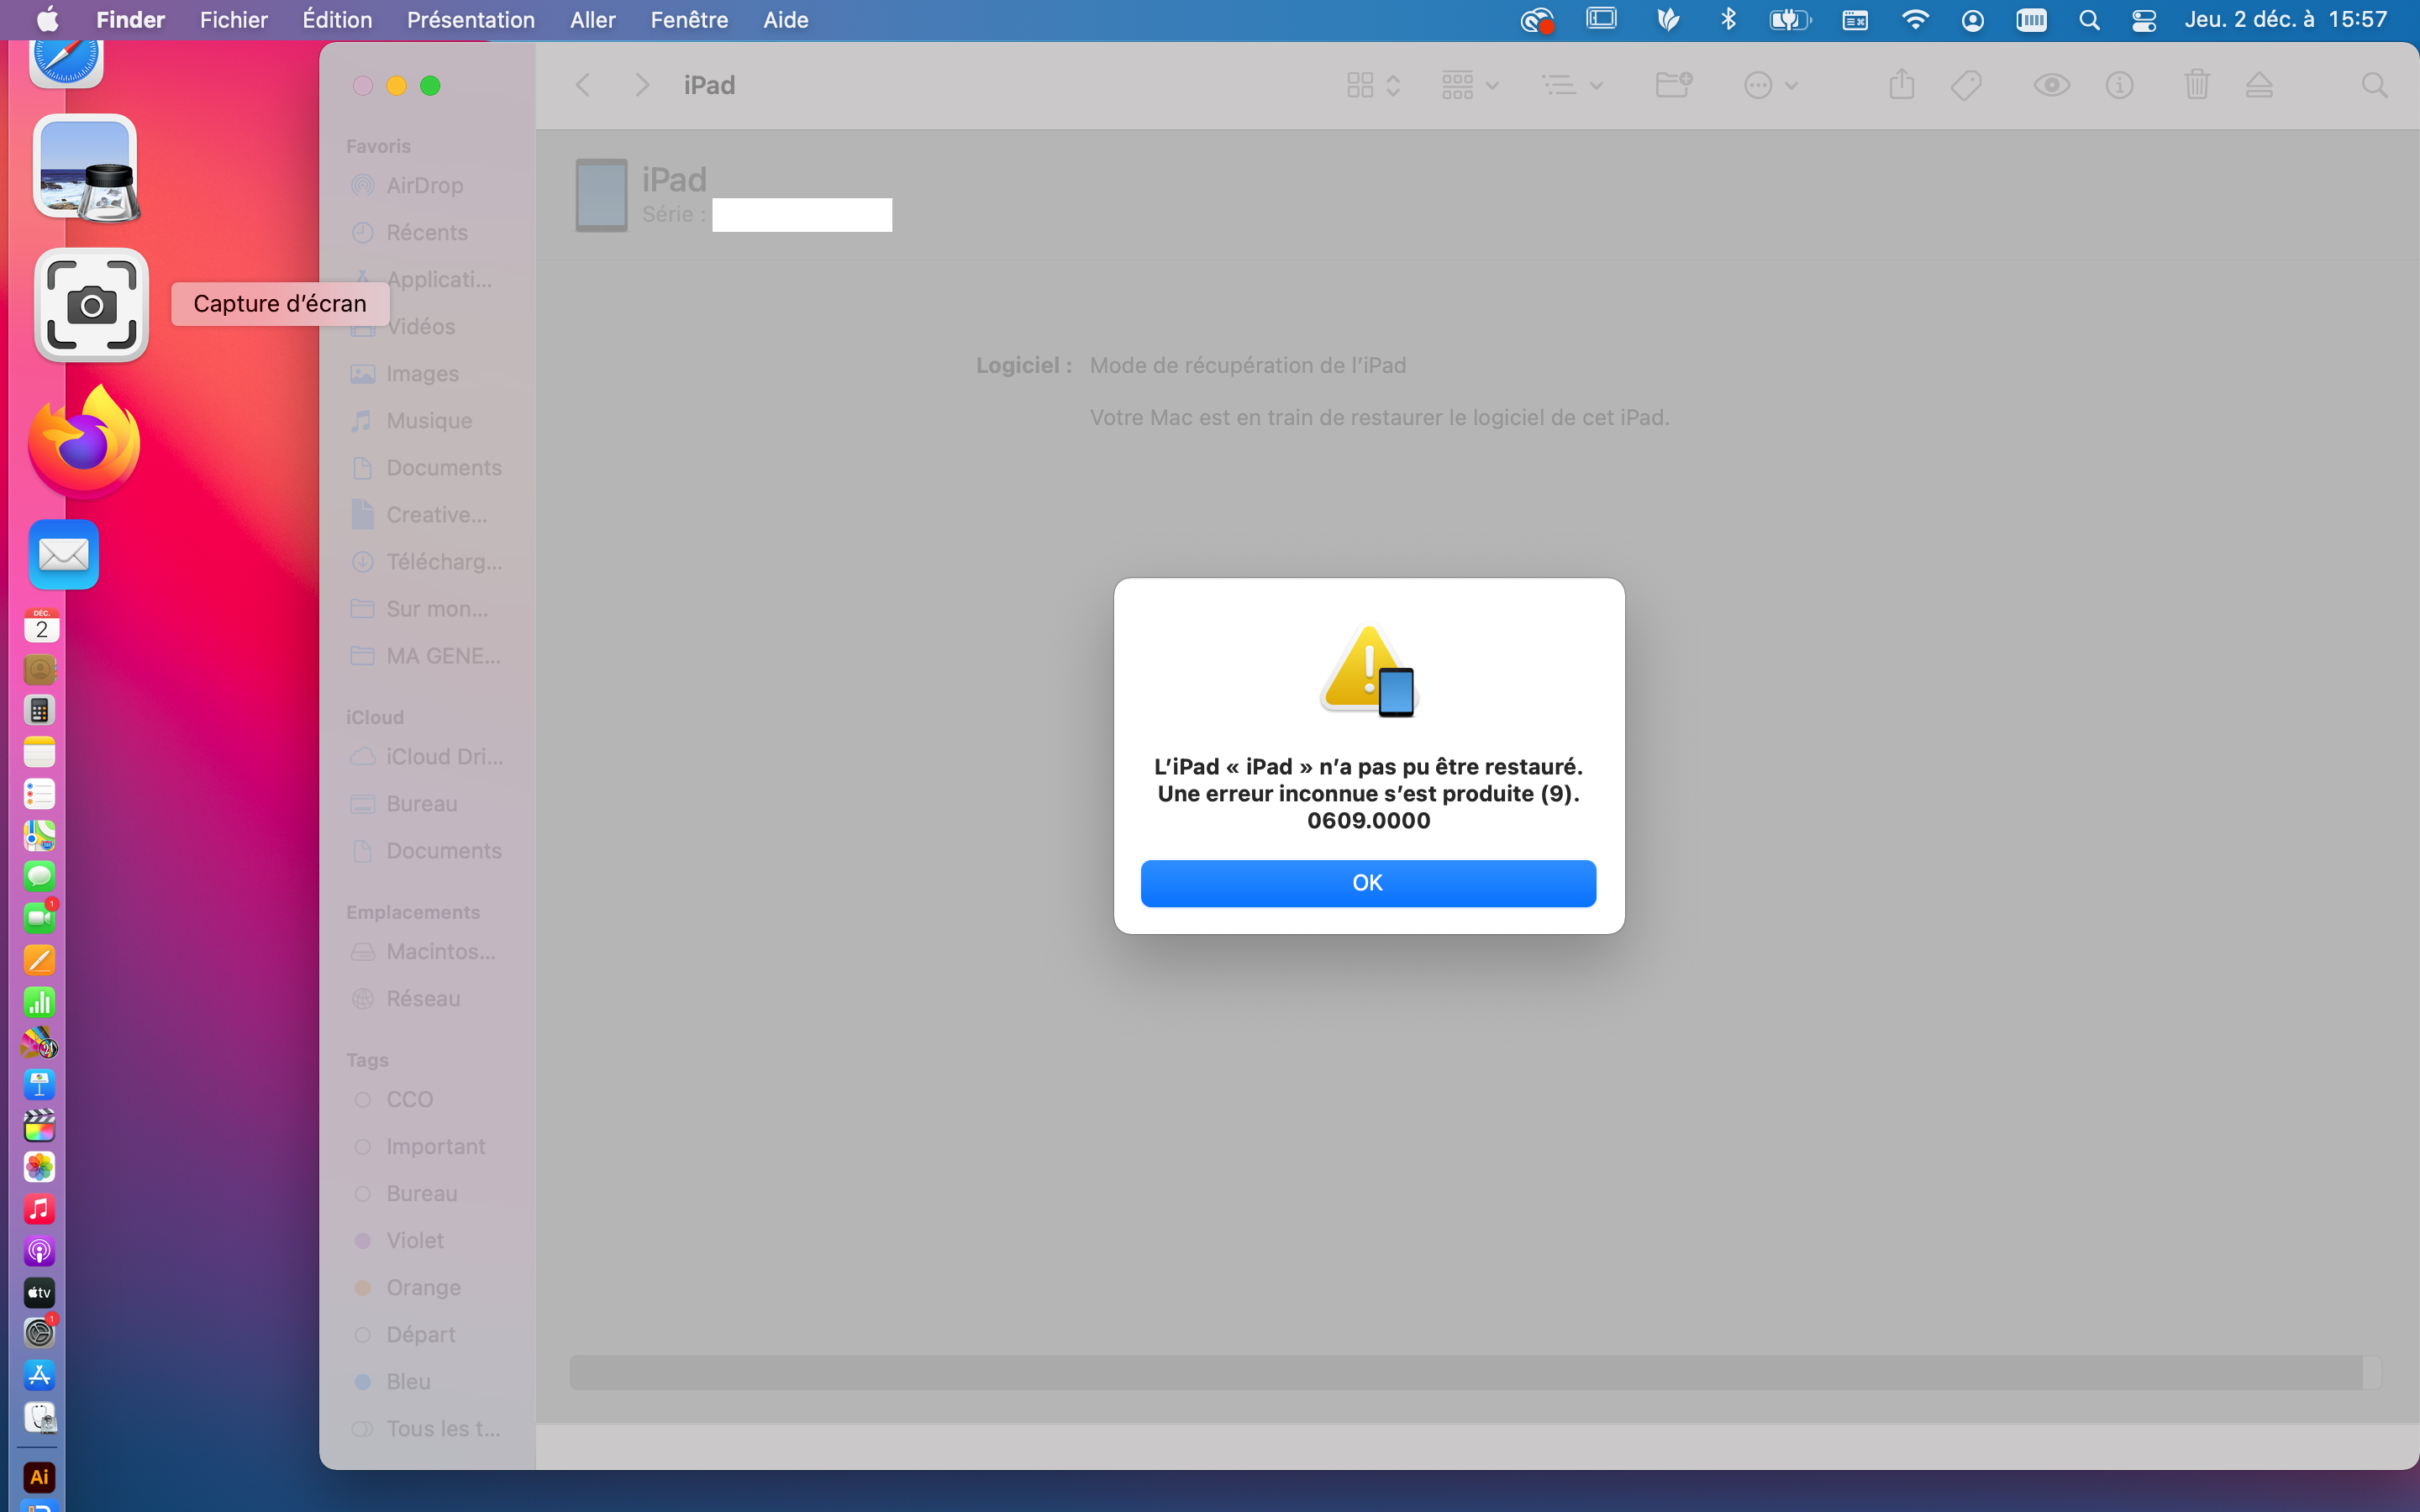Toggle Quick Look eye icon
Screen dimensions: 2420x1512
click(2051, 85)
